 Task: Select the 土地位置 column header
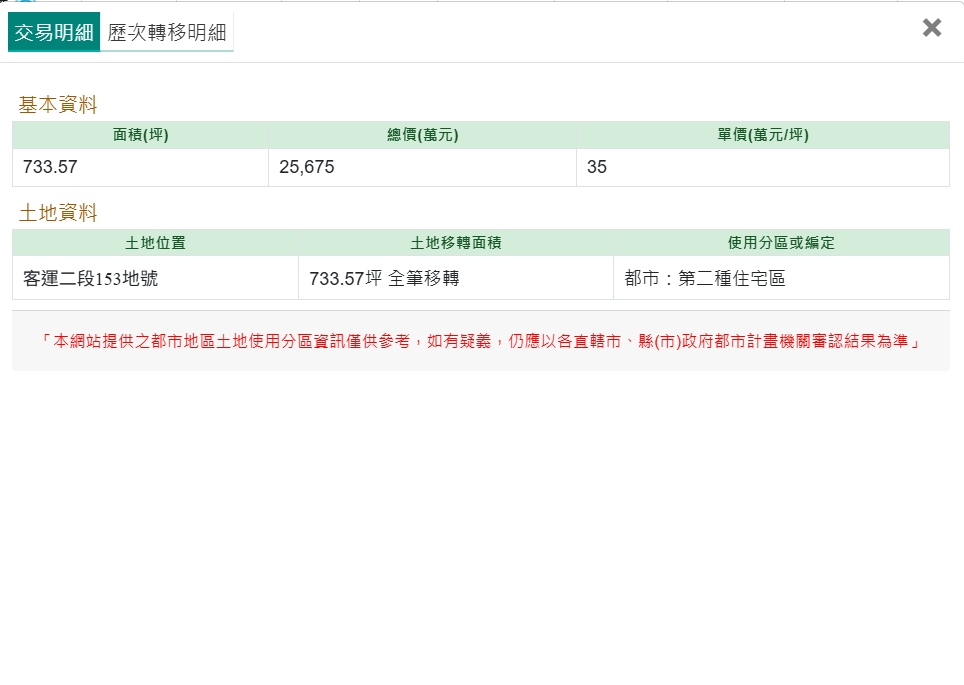155,243
